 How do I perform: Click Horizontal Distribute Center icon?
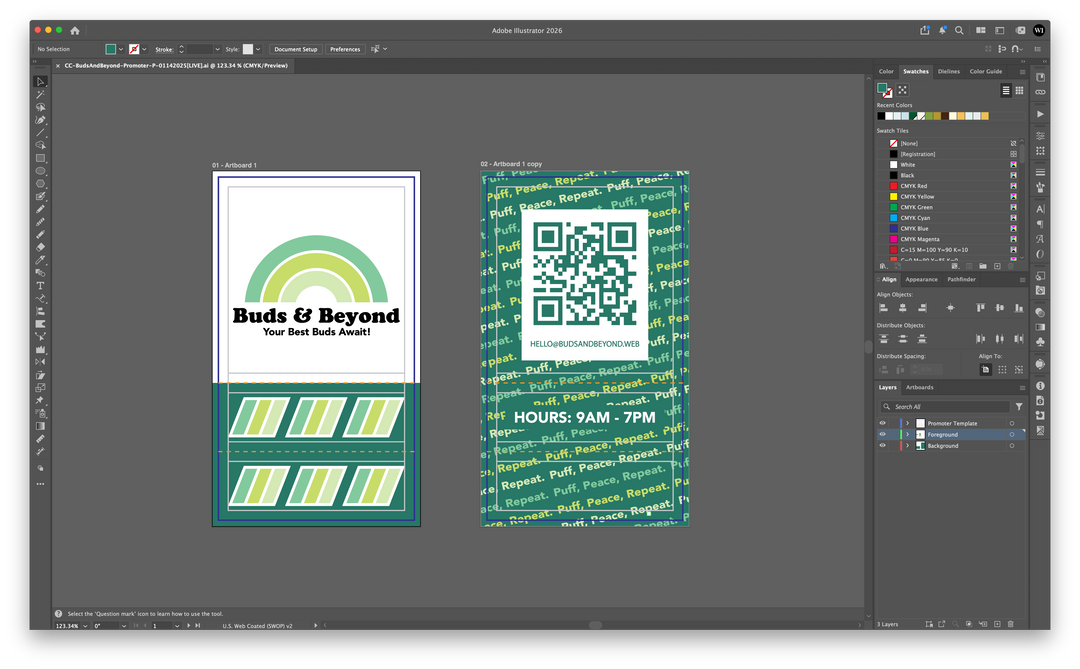click(999, 339)
